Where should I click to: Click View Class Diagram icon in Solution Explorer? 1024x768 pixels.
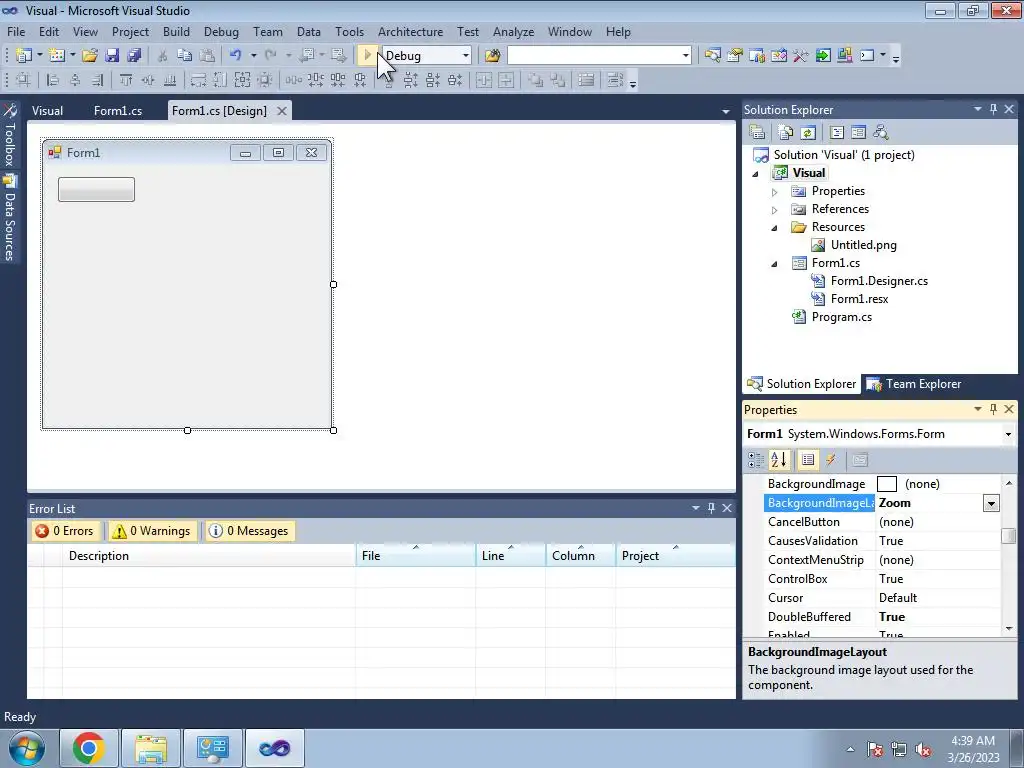[880, 133]
